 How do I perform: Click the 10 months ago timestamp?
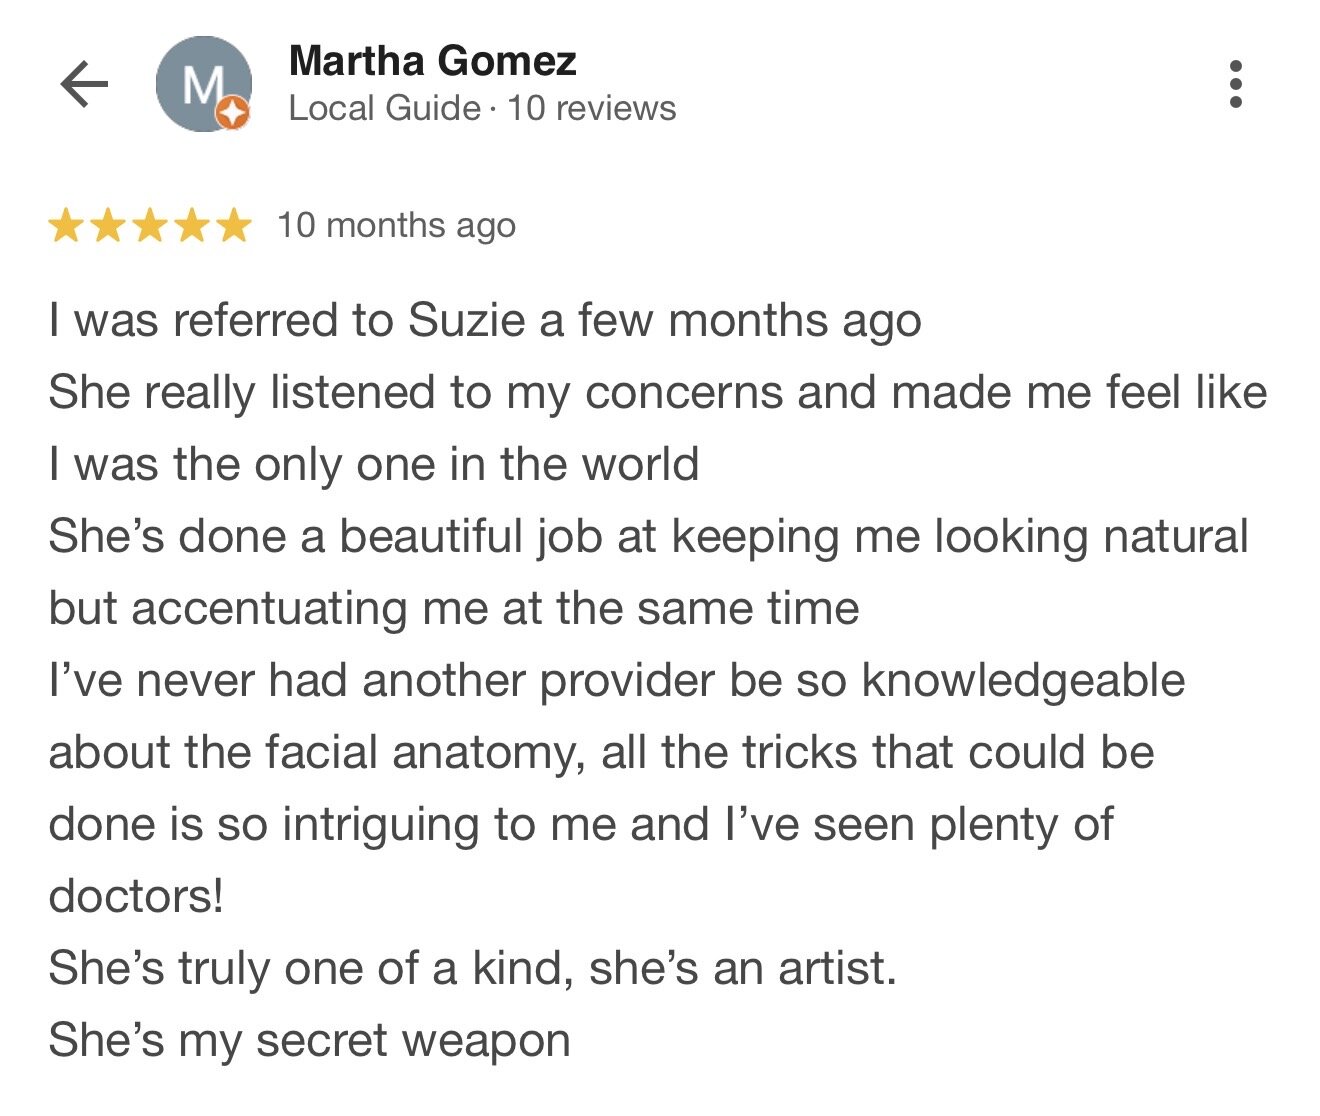tap(396, 226)
